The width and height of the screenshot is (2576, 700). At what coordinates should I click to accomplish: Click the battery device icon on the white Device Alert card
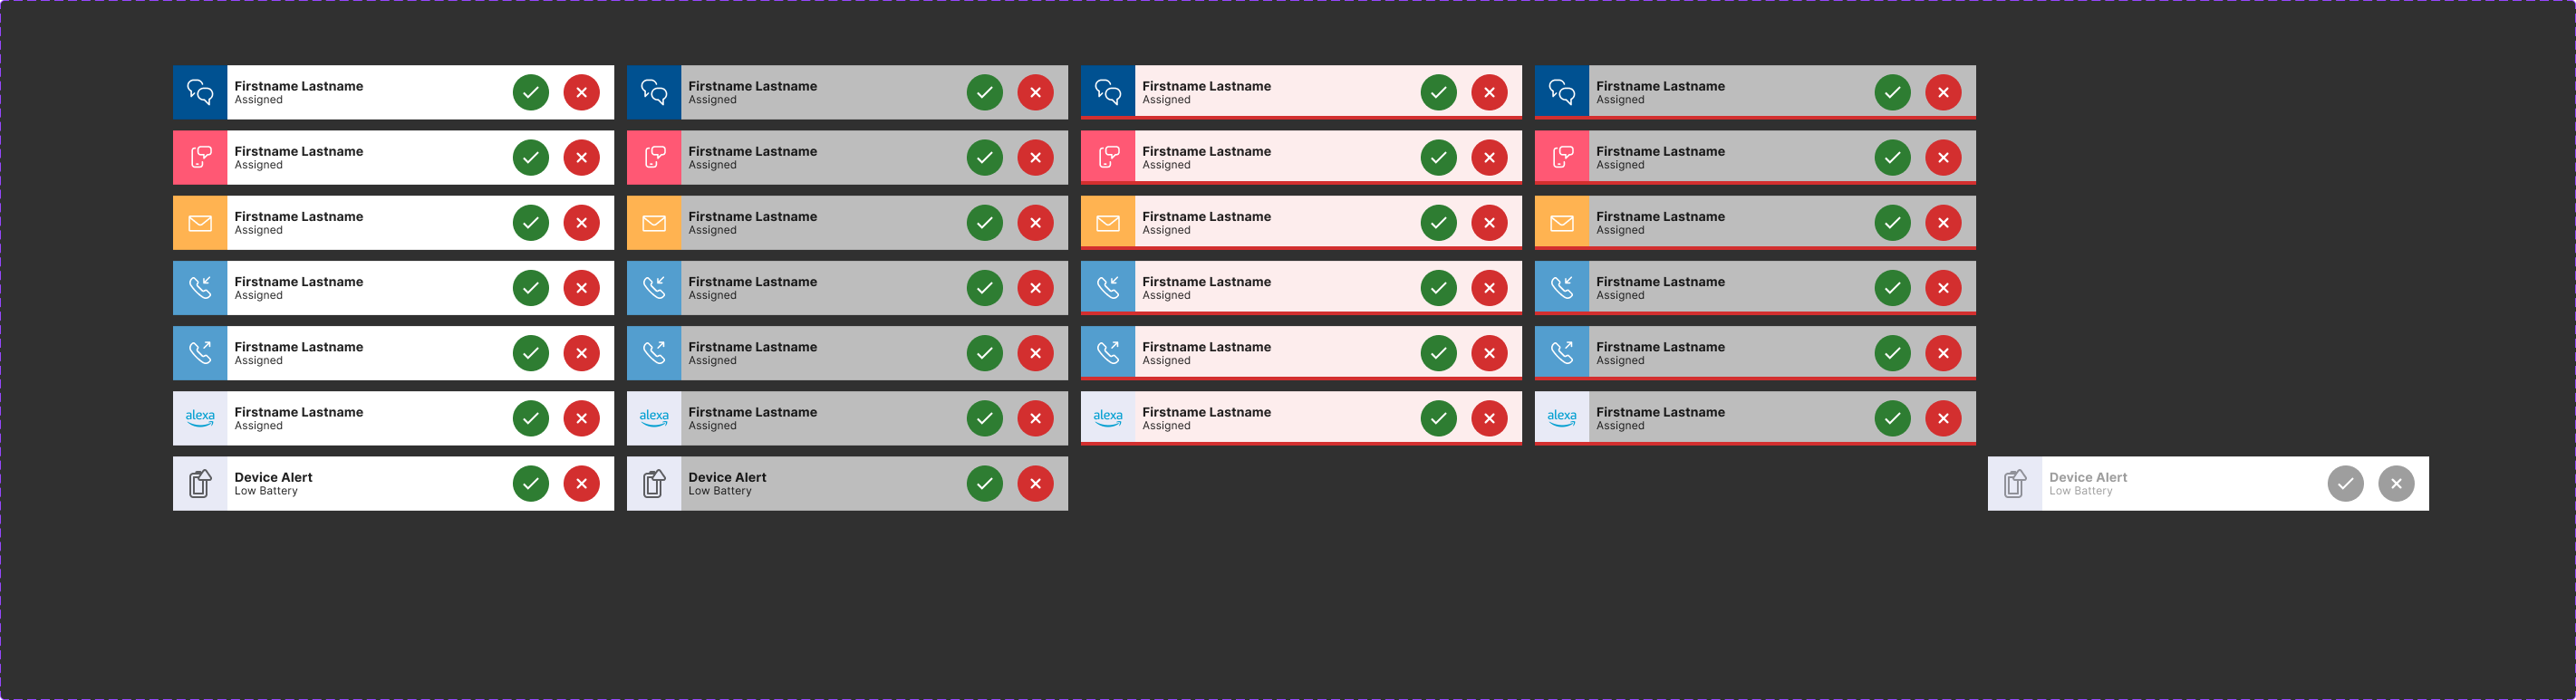(x=200, y=484)
